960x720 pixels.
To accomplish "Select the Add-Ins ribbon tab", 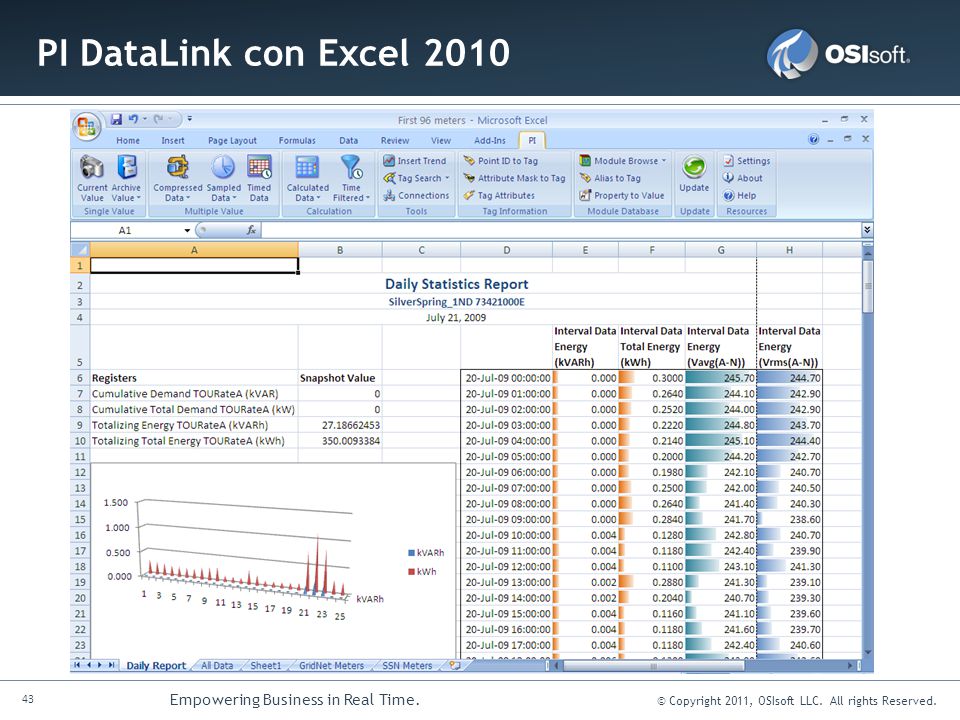I will 490,140.
